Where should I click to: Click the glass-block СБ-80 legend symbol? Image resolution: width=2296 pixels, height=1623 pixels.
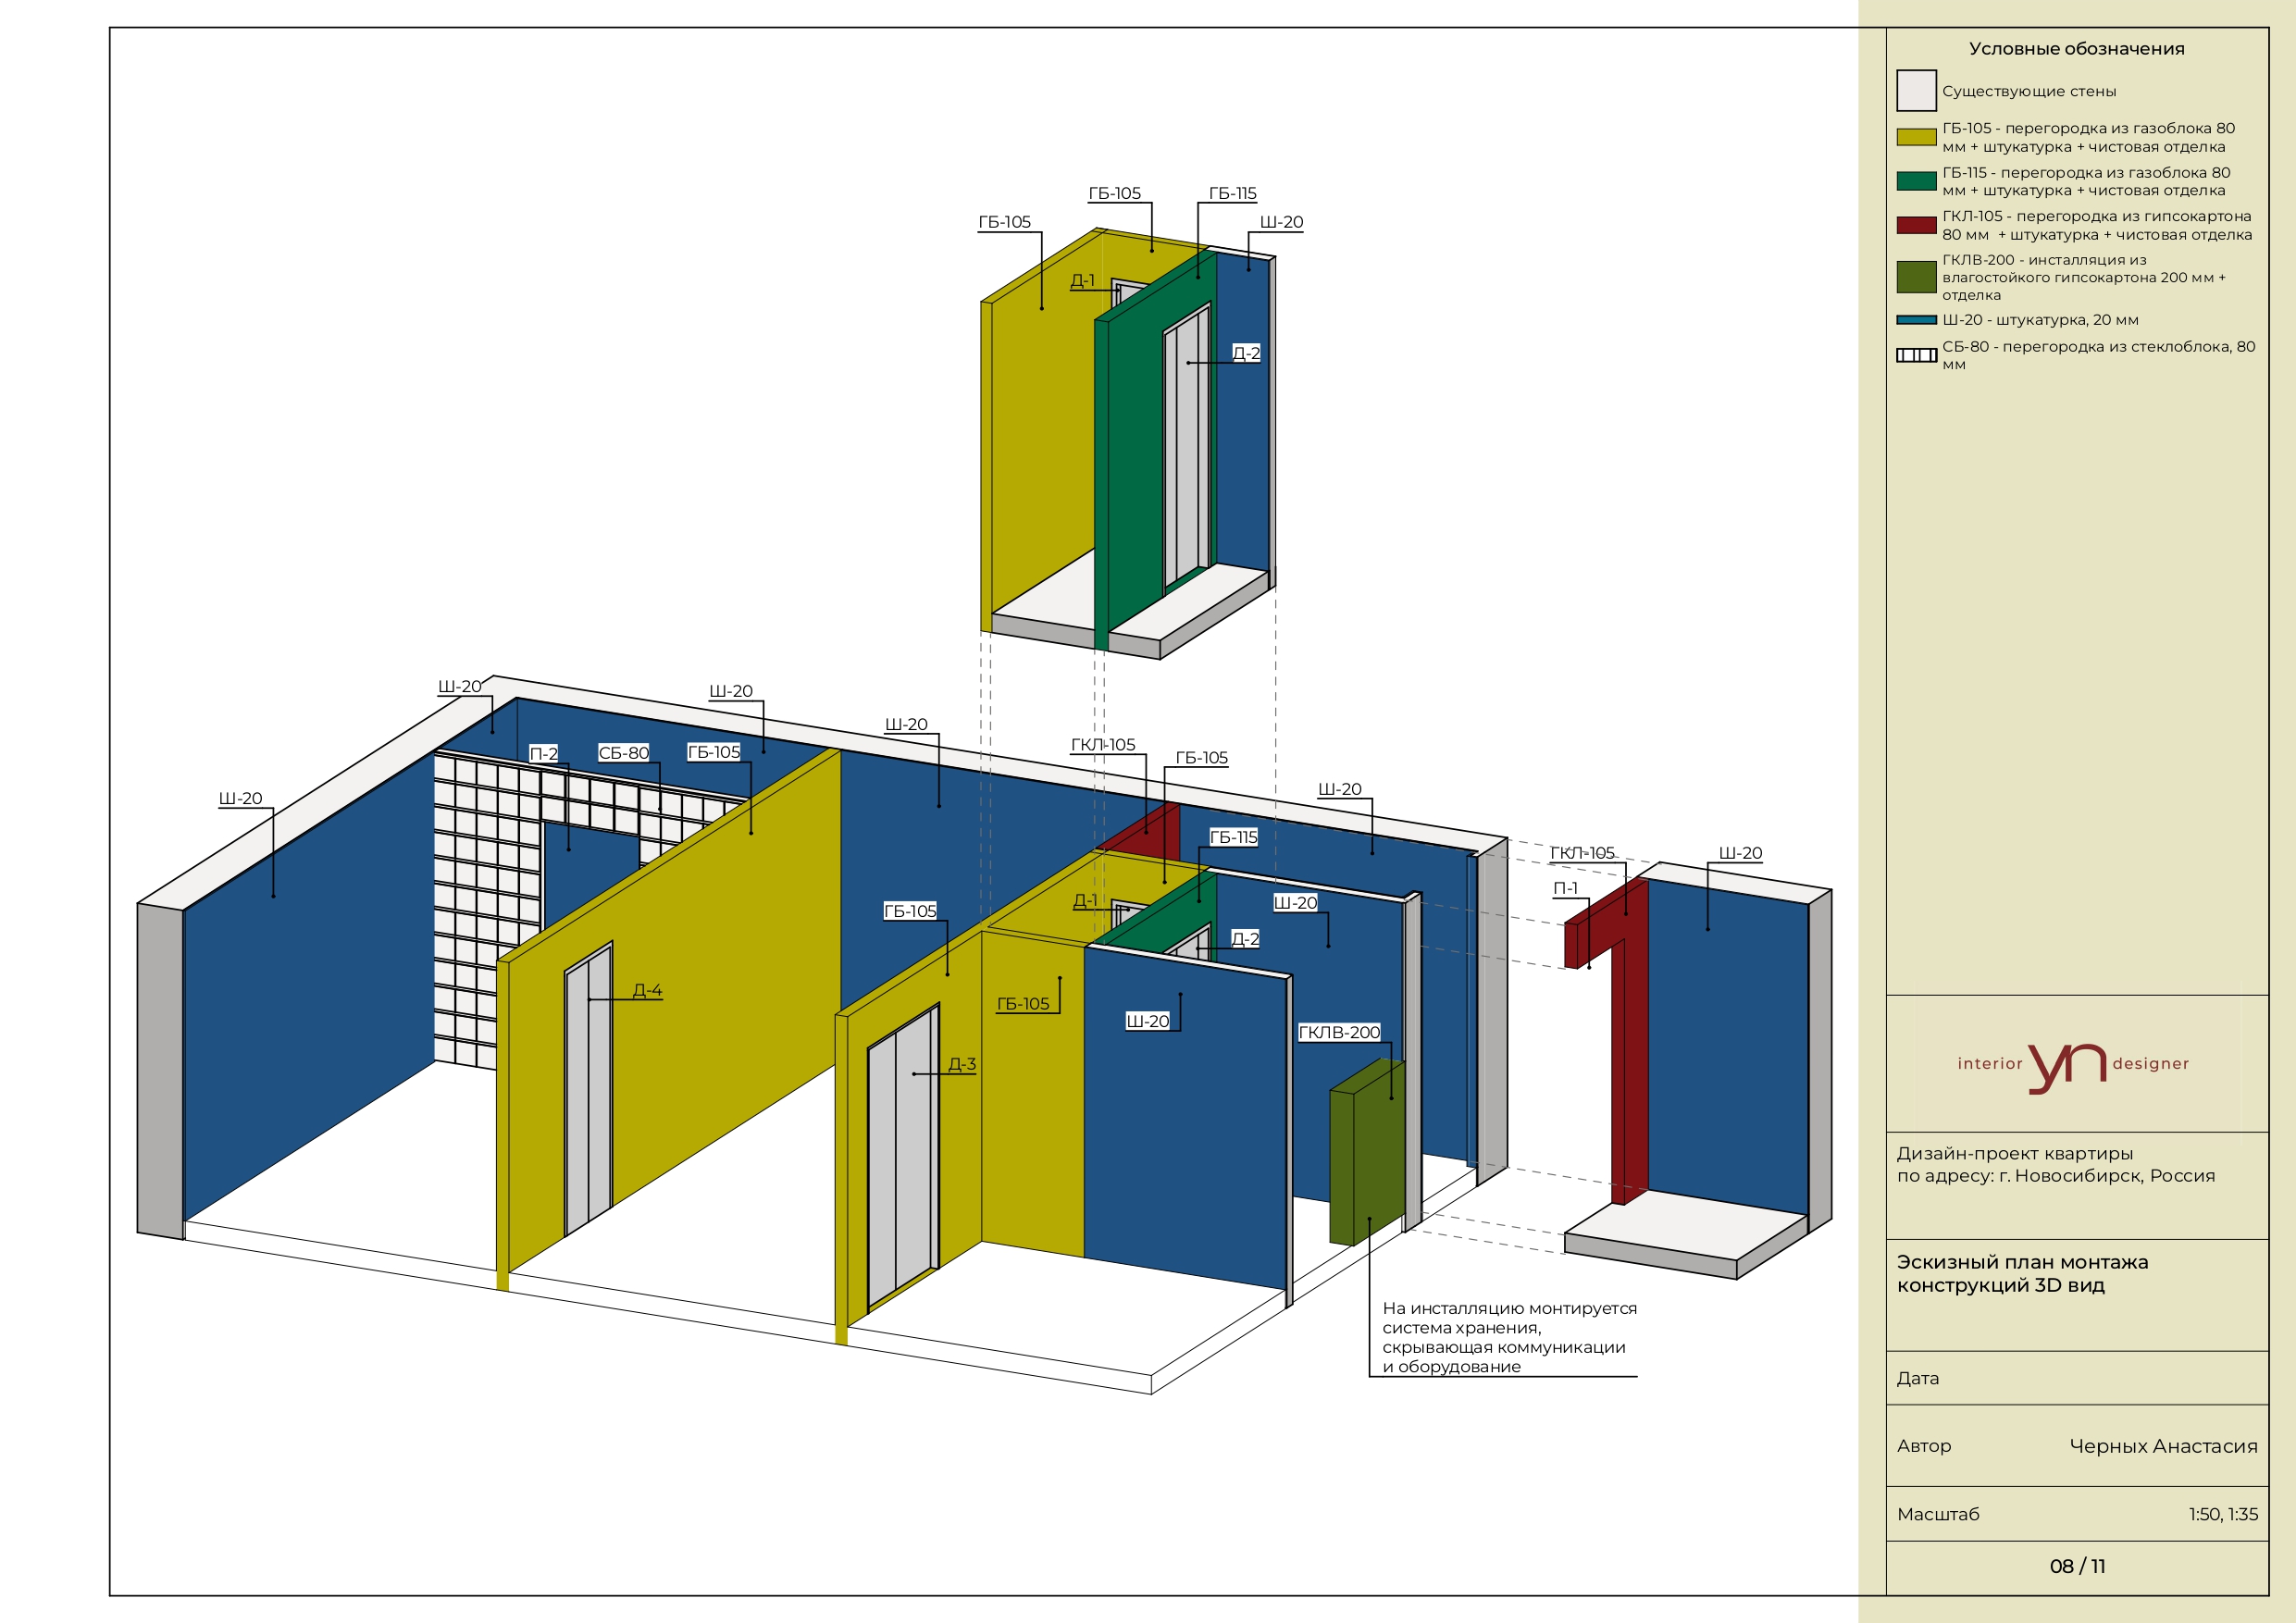1916,355
